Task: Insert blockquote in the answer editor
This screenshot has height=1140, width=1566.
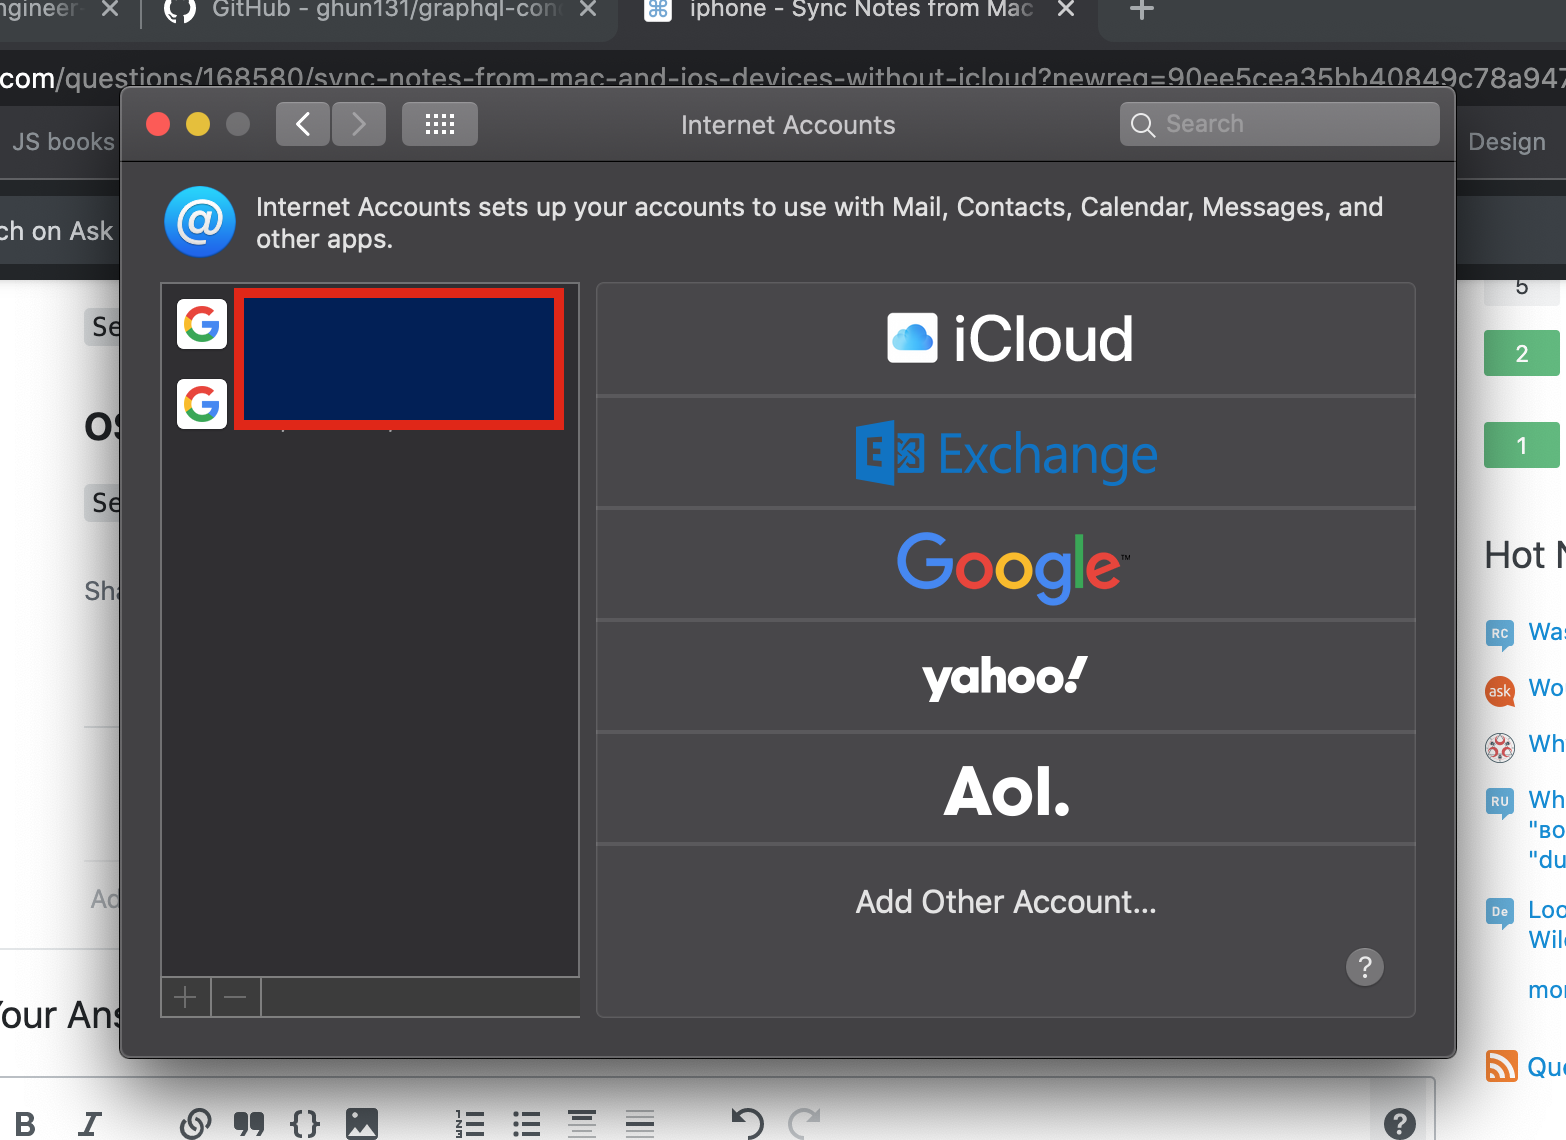Action: 249,1124
